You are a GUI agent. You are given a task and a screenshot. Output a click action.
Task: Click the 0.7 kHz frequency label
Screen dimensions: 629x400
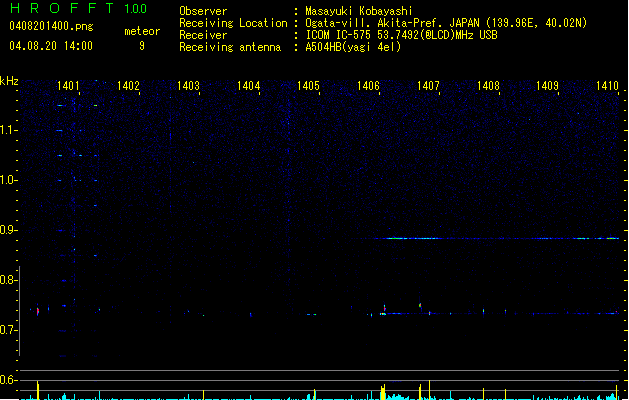click(x=8, y=330)
